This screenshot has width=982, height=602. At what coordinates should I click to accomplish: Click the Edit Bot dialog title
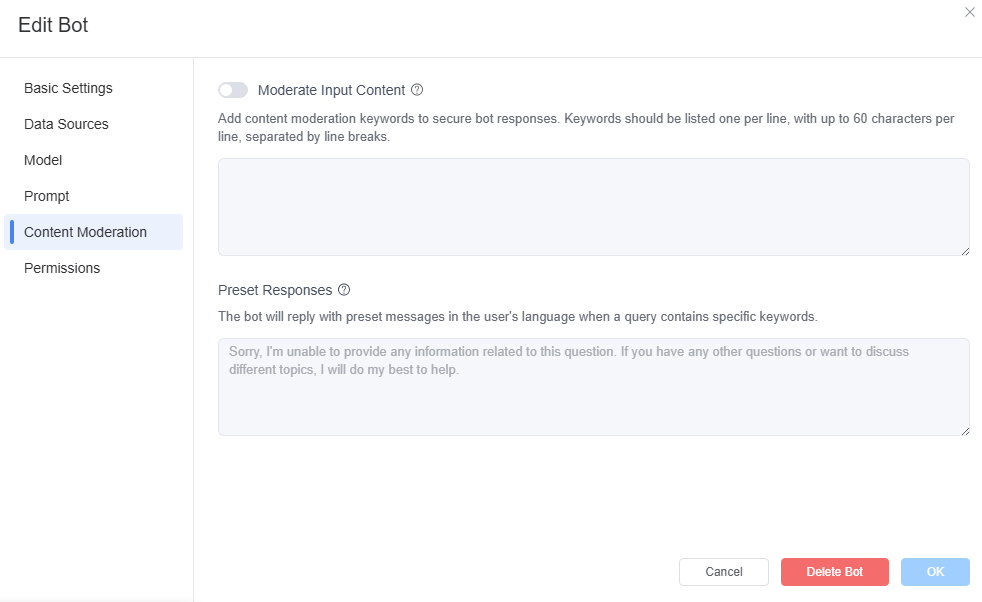[53, 25]
